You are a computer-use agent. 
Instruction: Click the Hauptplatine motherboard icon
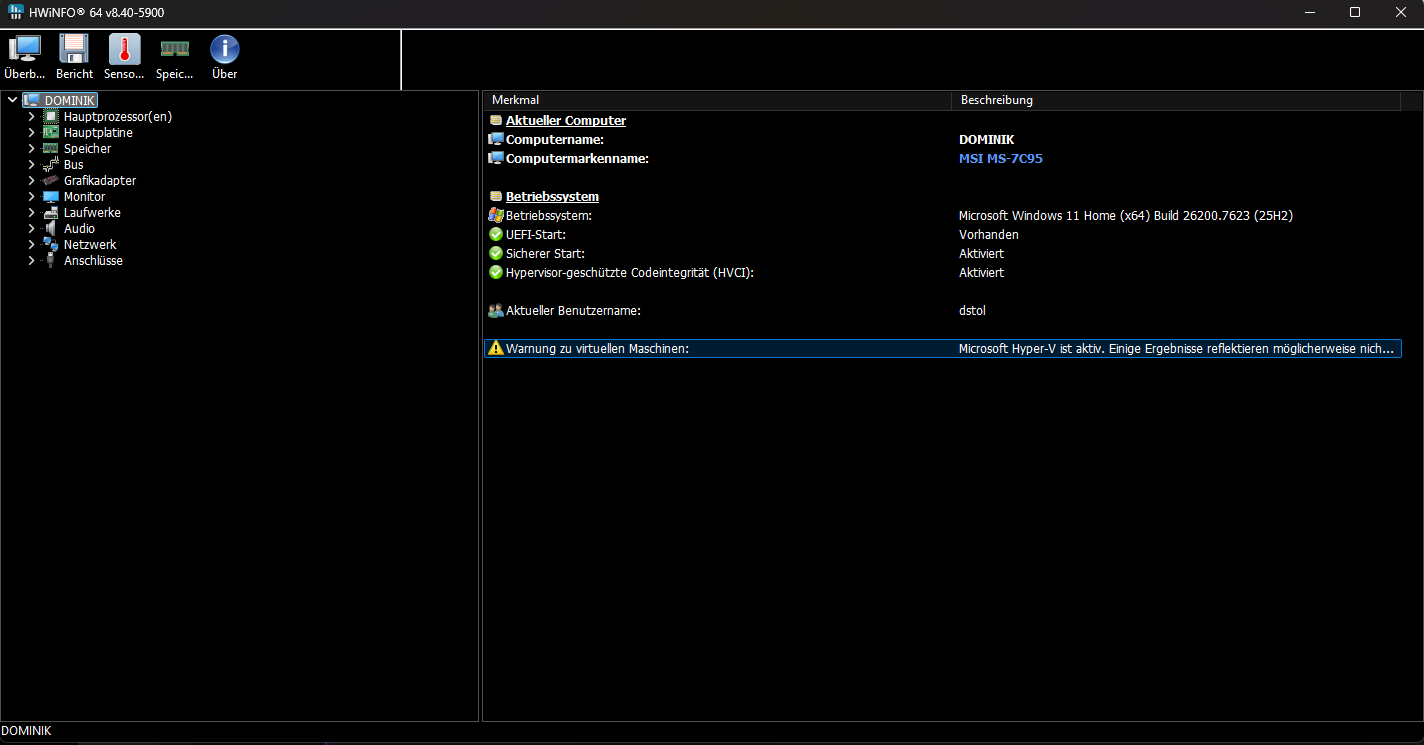(x=51, y=133)
